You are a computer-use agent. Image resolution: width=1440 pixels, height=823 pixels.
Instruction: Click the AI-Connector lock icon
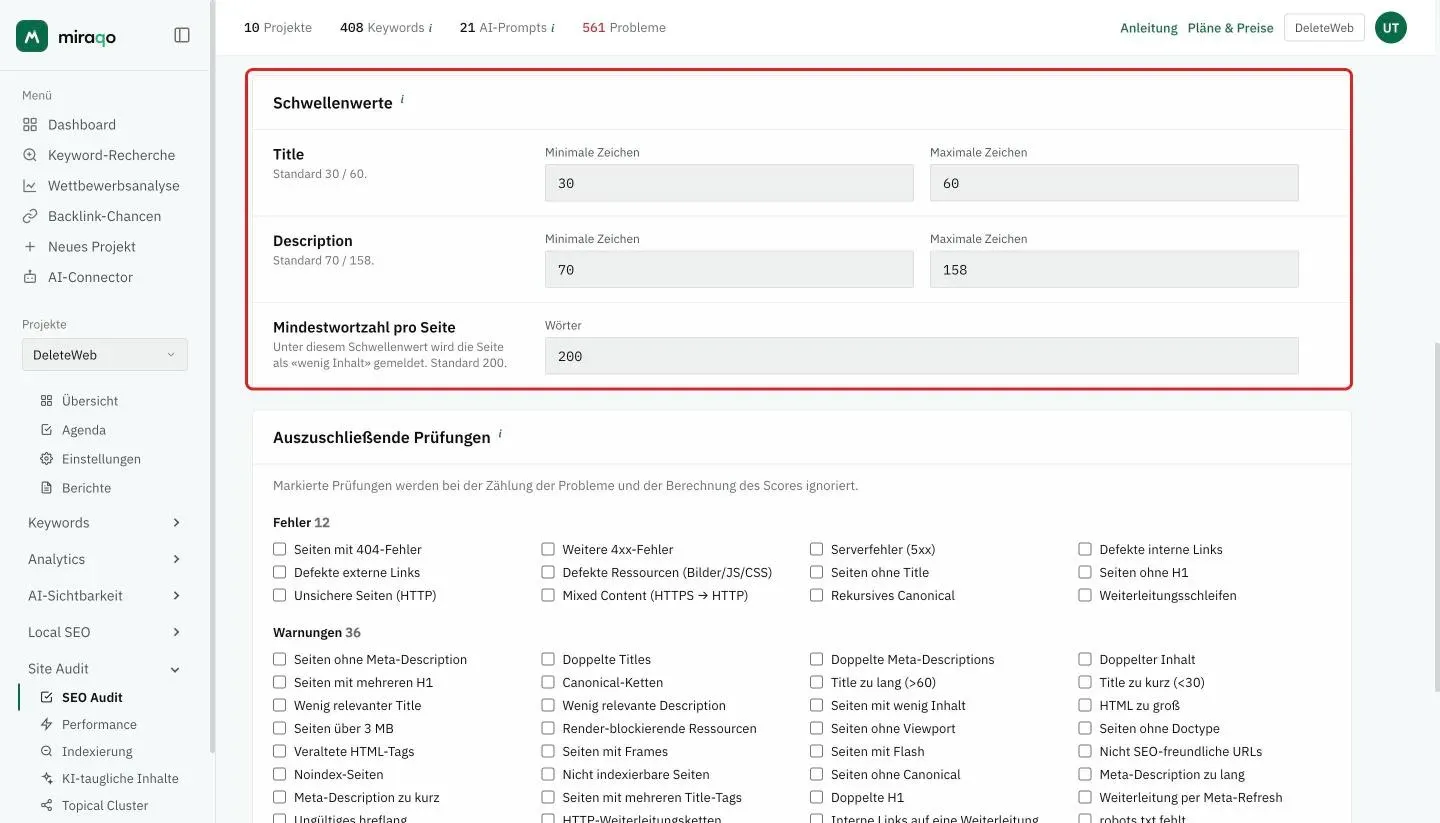pyautogui.click(x=30, y=277)
